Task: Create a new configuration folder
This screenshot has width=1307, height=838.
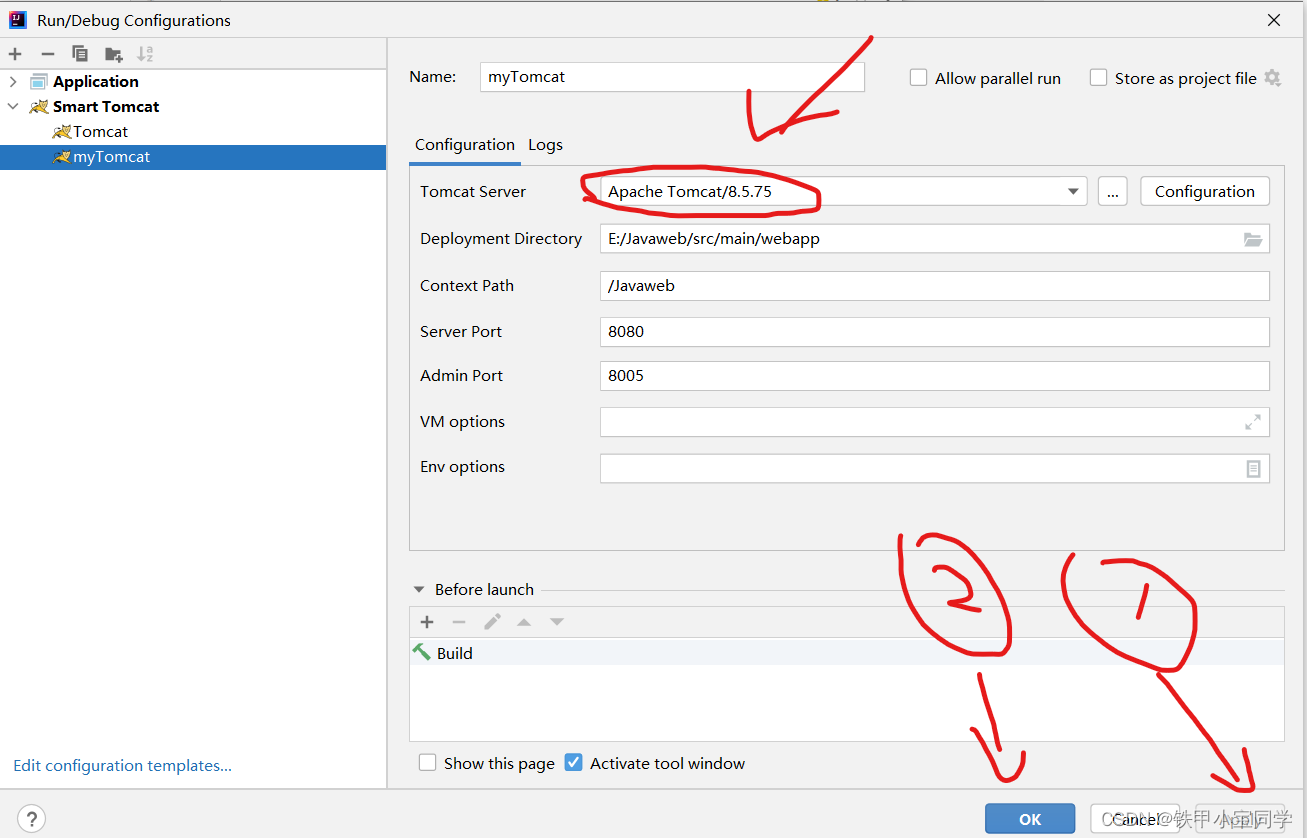Action: (113, 54)
